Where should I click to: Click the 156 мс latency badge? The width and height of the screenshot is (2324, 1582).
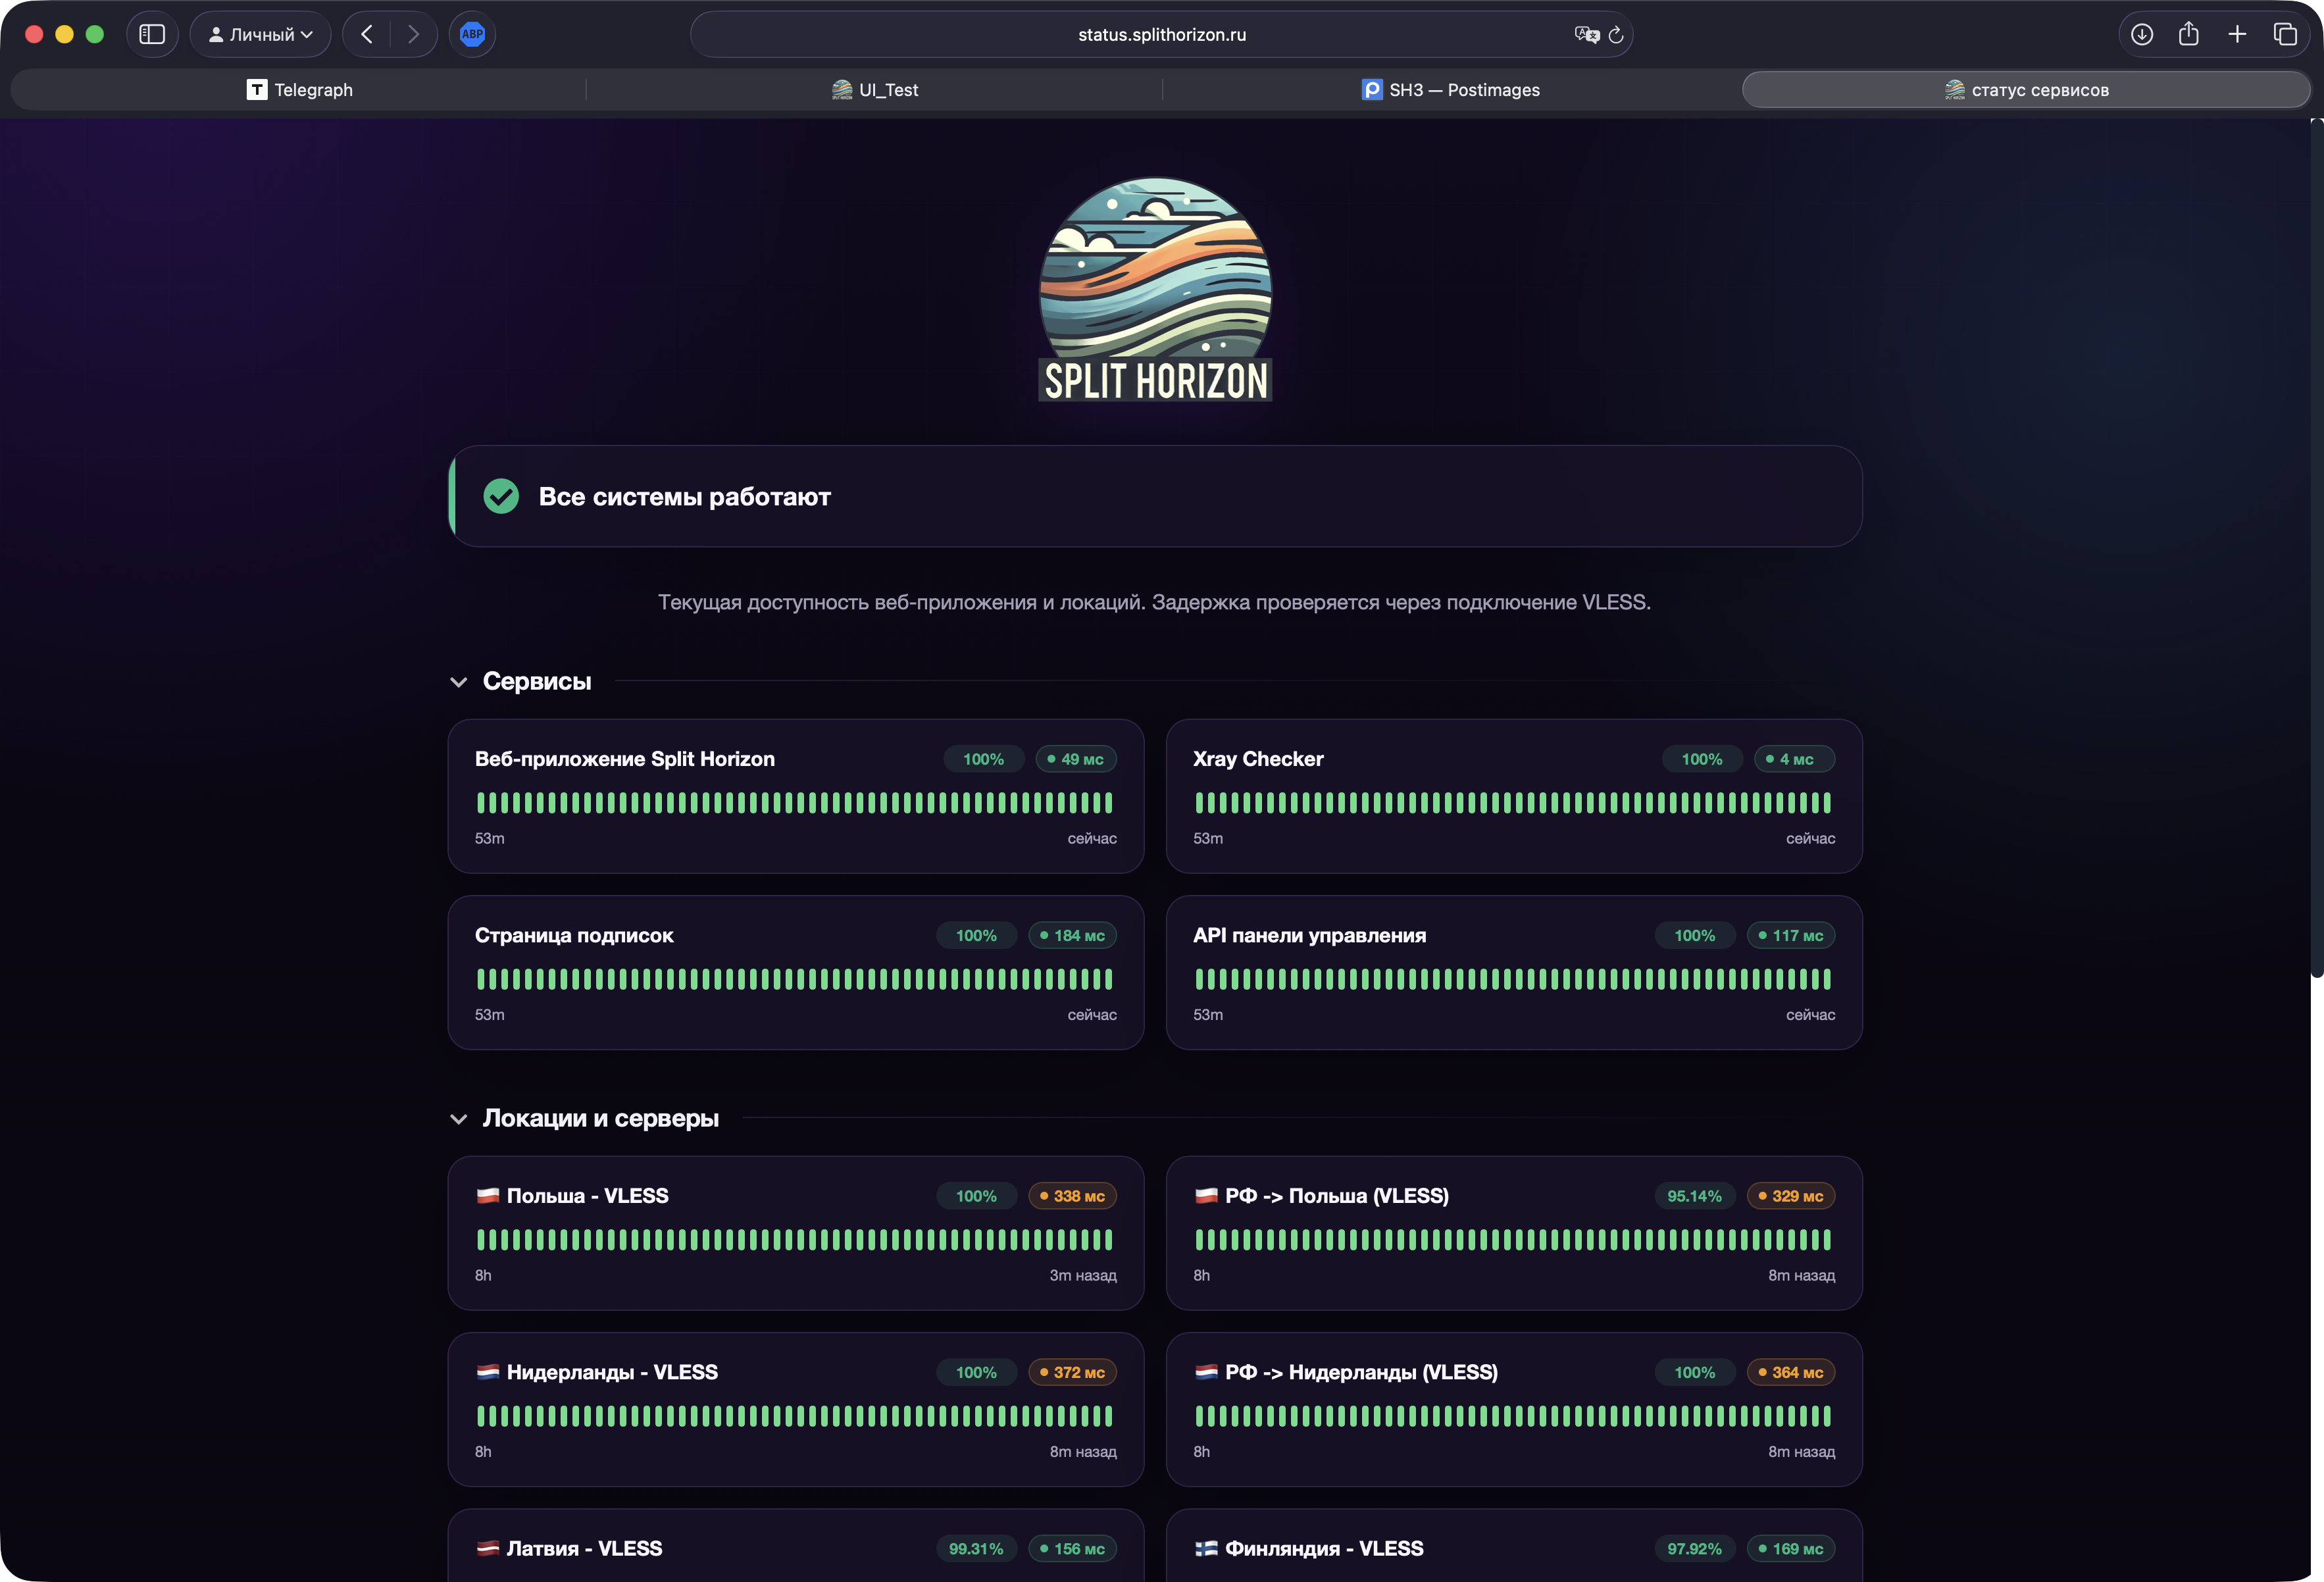point(1072,1548)
